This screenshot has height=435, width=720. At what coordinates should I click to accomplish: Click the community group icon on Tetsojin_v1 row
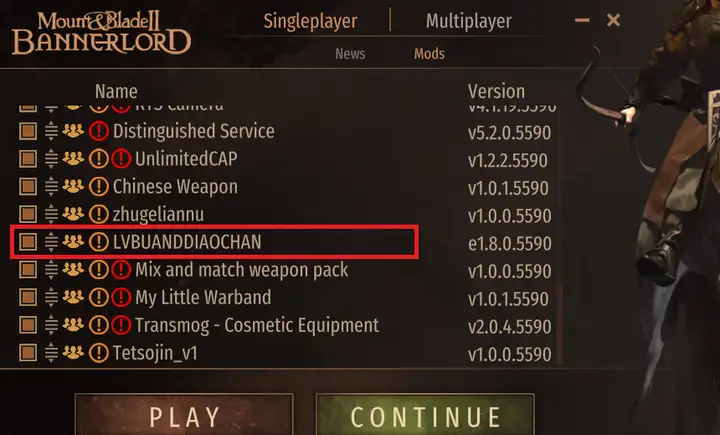click(x=73, y=352)
